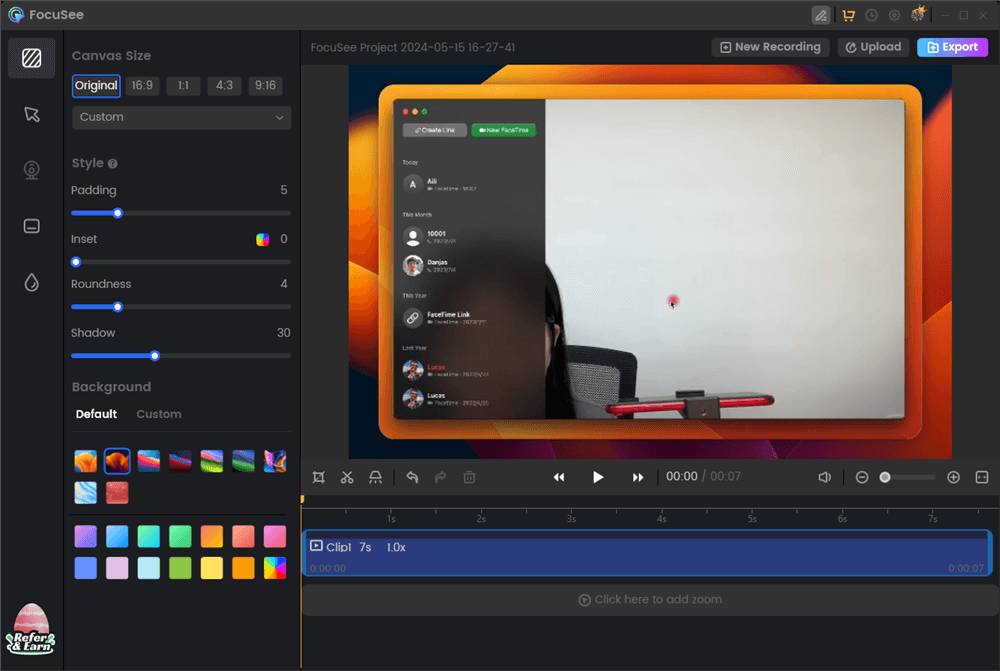The width and height of the screenshot is (1000, 671).
Task: Open the shopping cart purchase icon
Action: tap(848, 15)
